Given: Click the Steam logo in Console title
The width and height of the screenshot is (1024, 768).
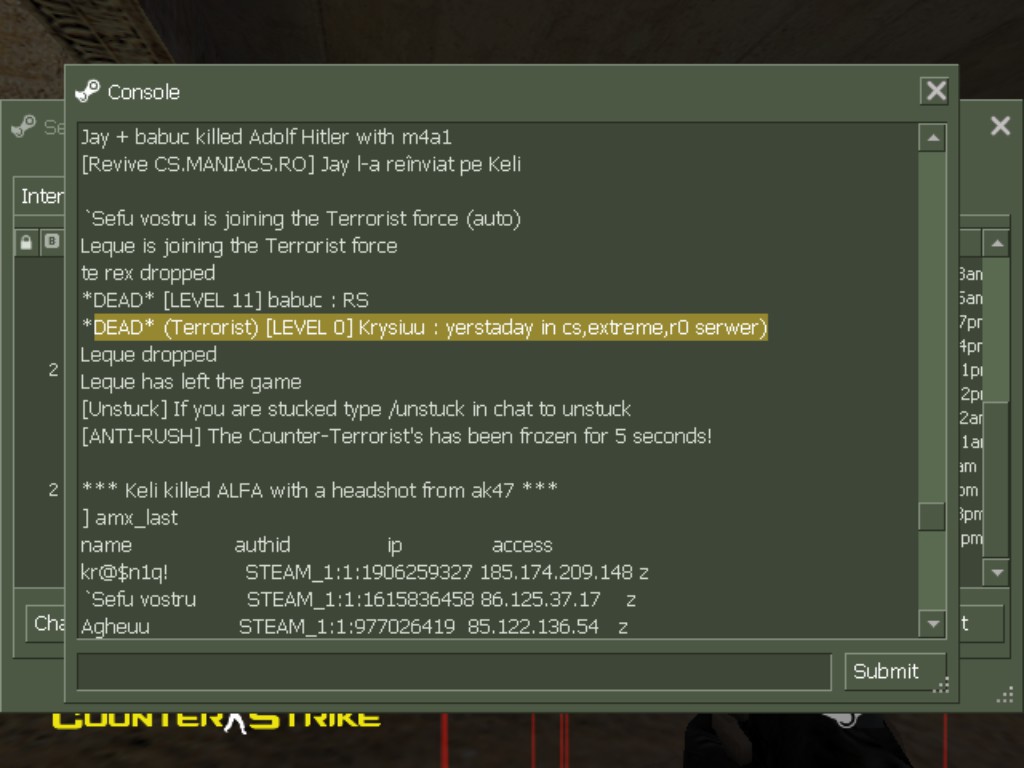Looking at the screenshot, I should pyautogui.click(x=88, y=91).
